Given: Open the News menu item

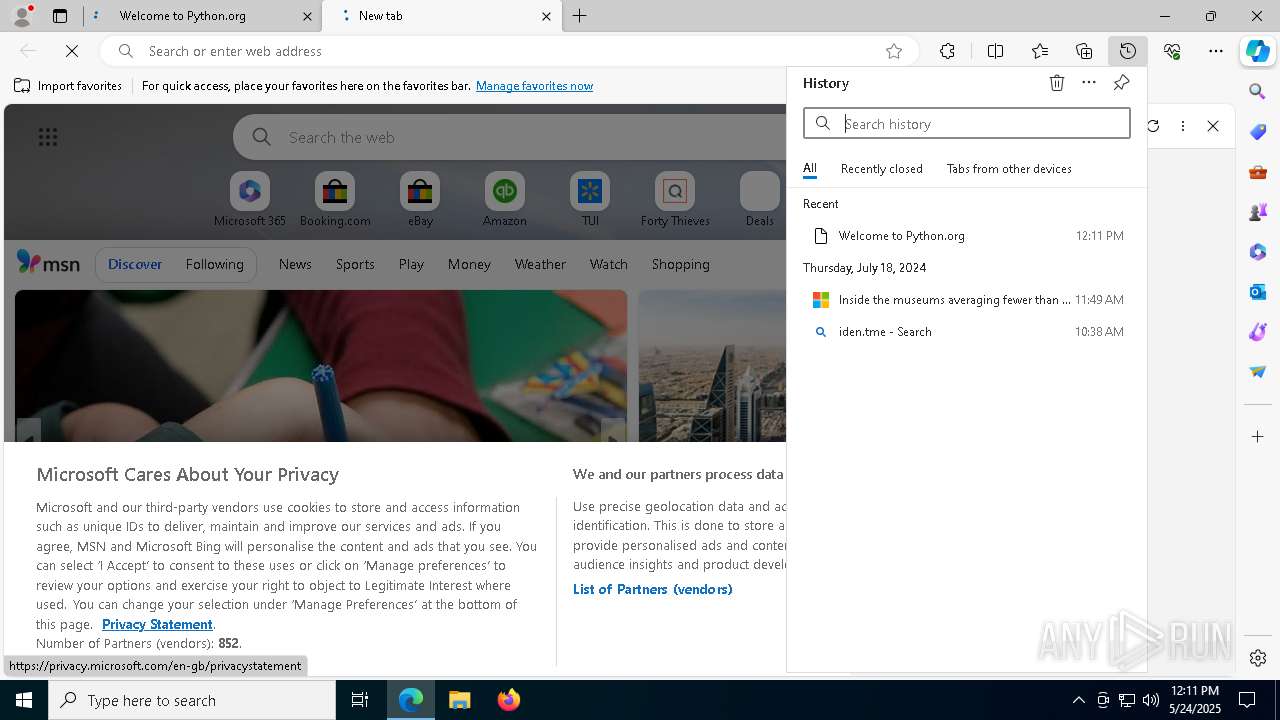Looking at the screenshot, I should pyautogui.click(x=295, y=264).
